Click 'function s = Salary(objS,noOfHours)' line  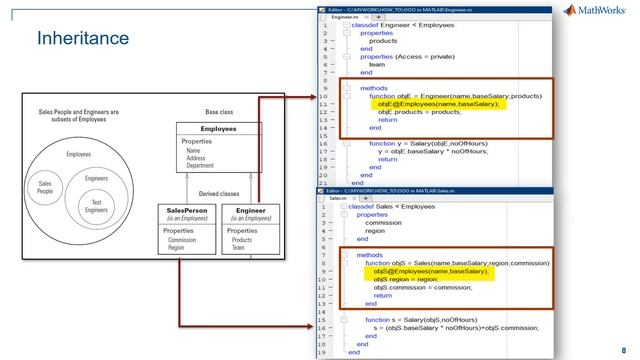(x=421, y=320)
